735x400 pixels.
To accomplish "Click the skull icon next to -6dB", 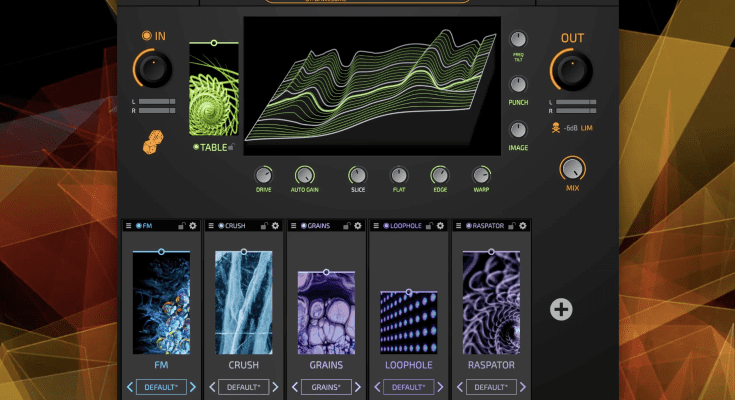I will (x=555, y=128).
